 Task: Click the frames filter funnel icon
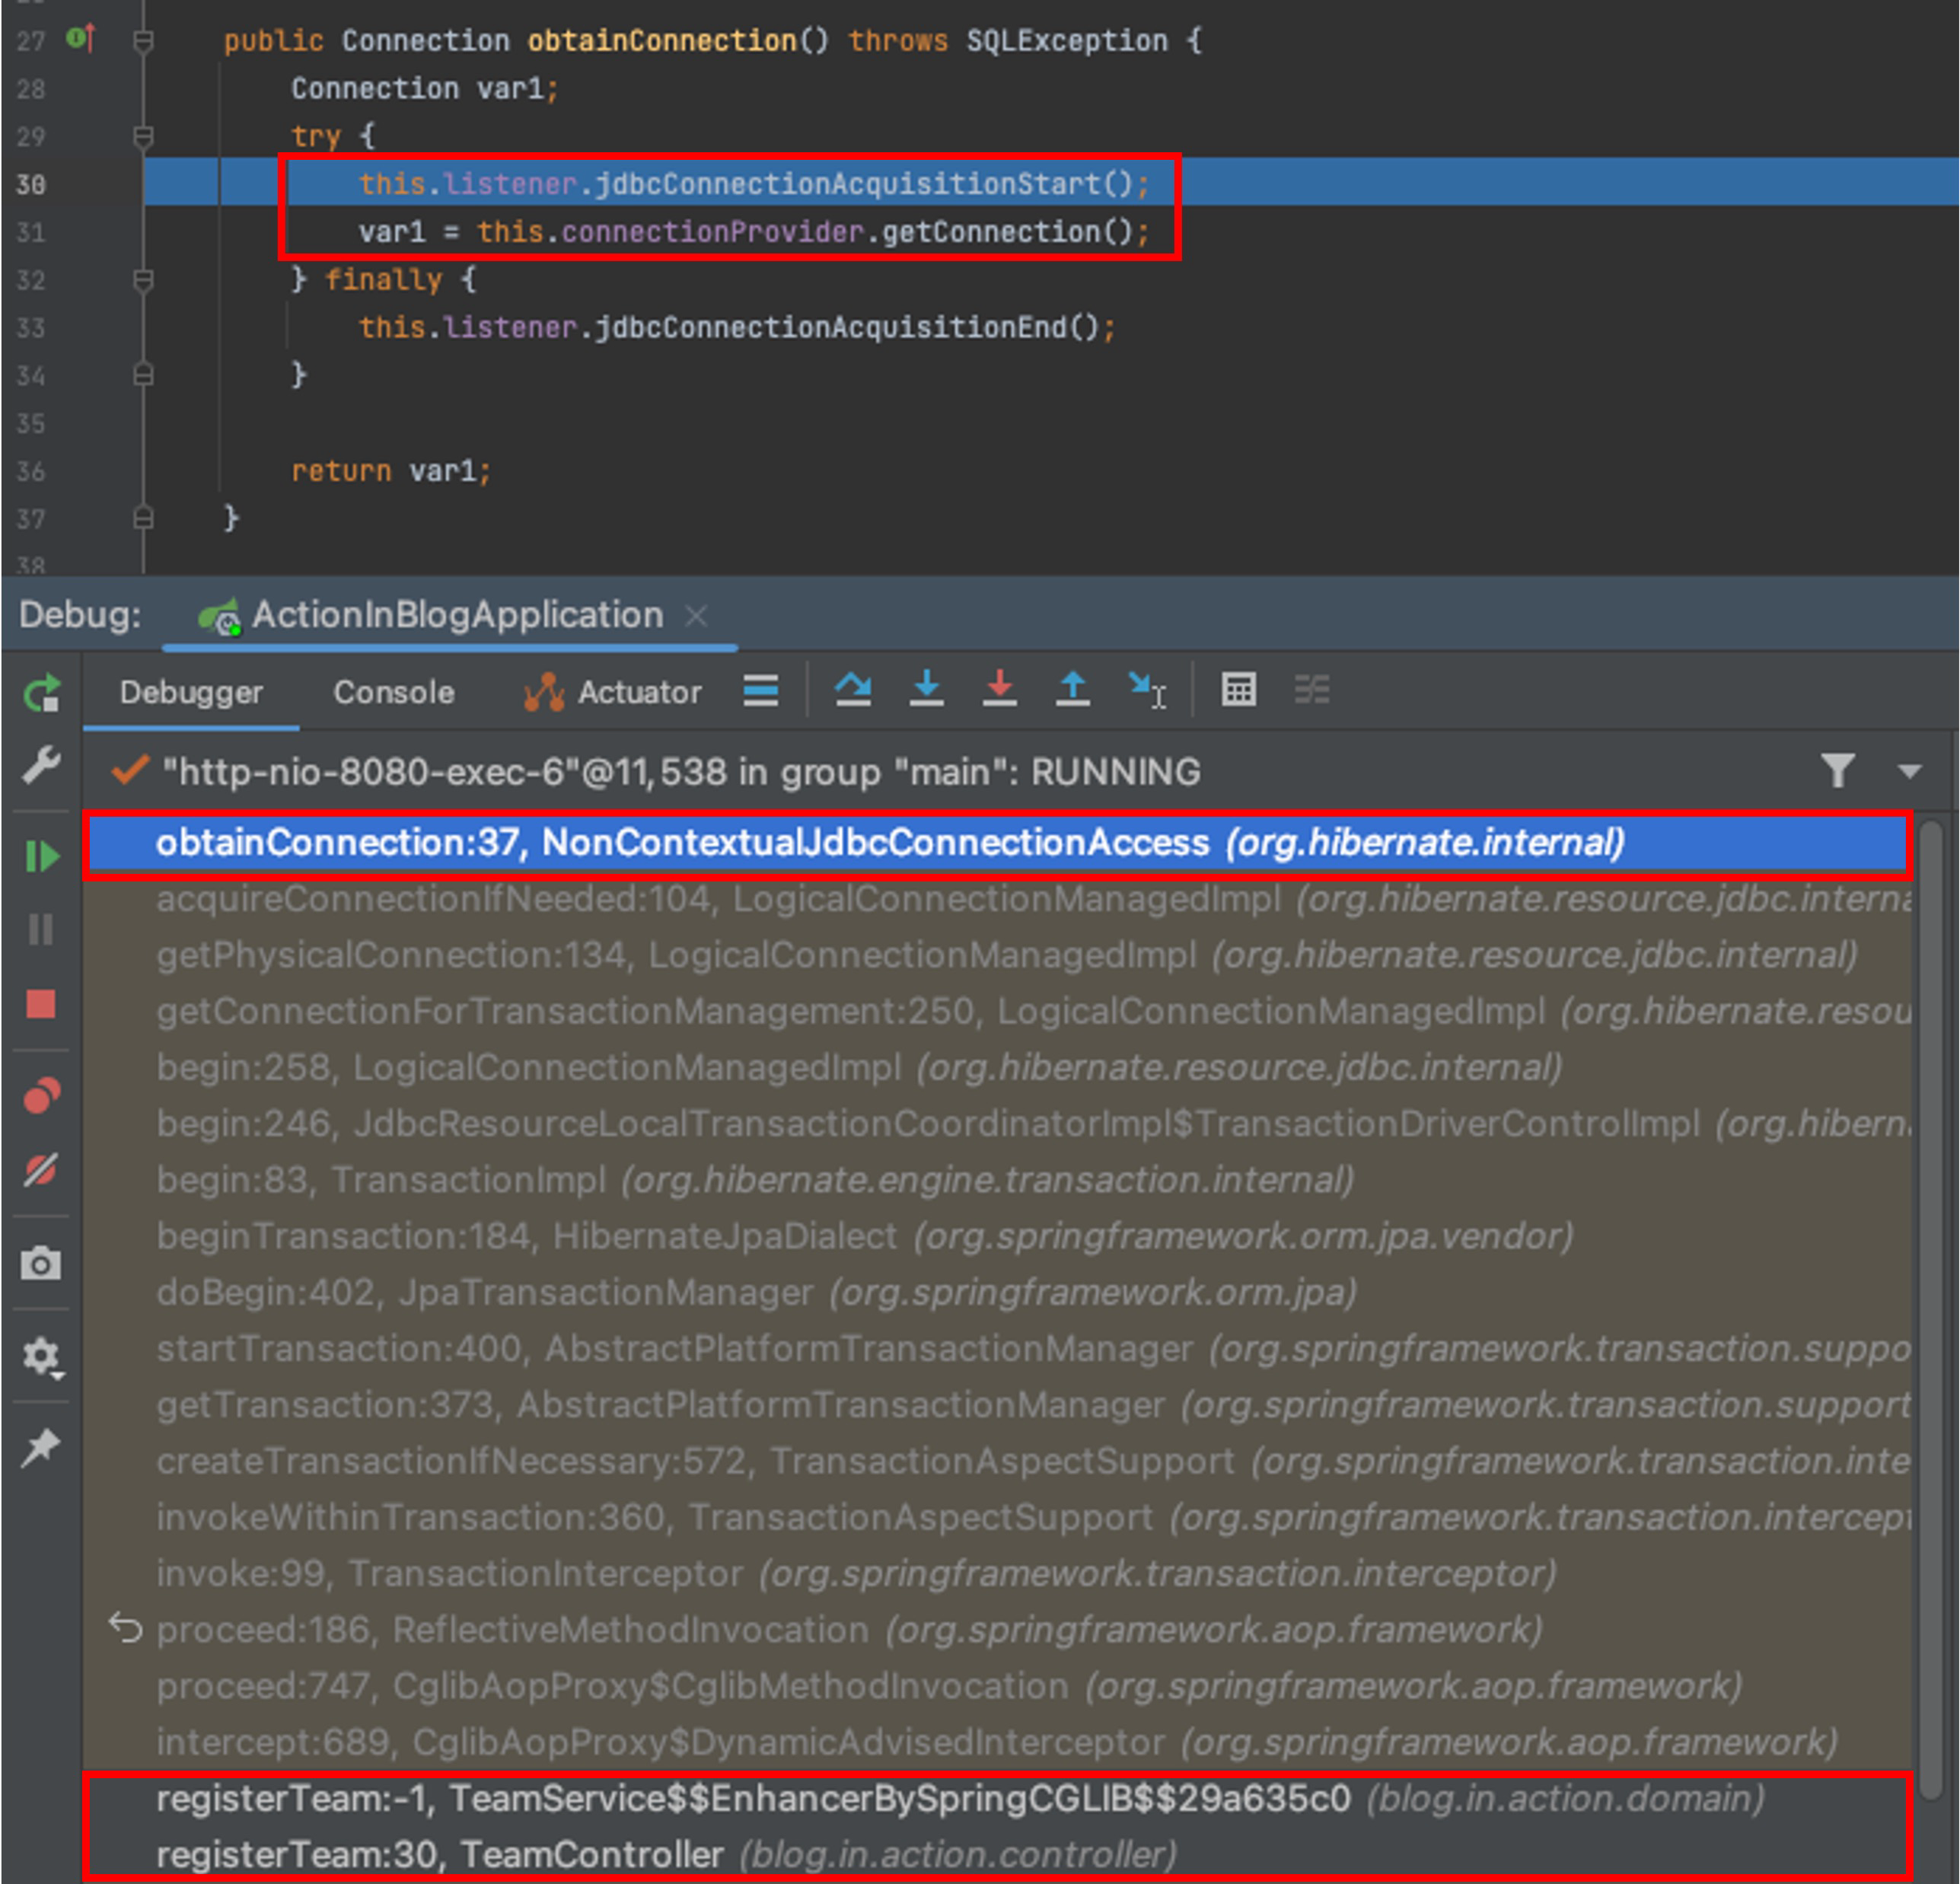click(x=1838, y=771)
